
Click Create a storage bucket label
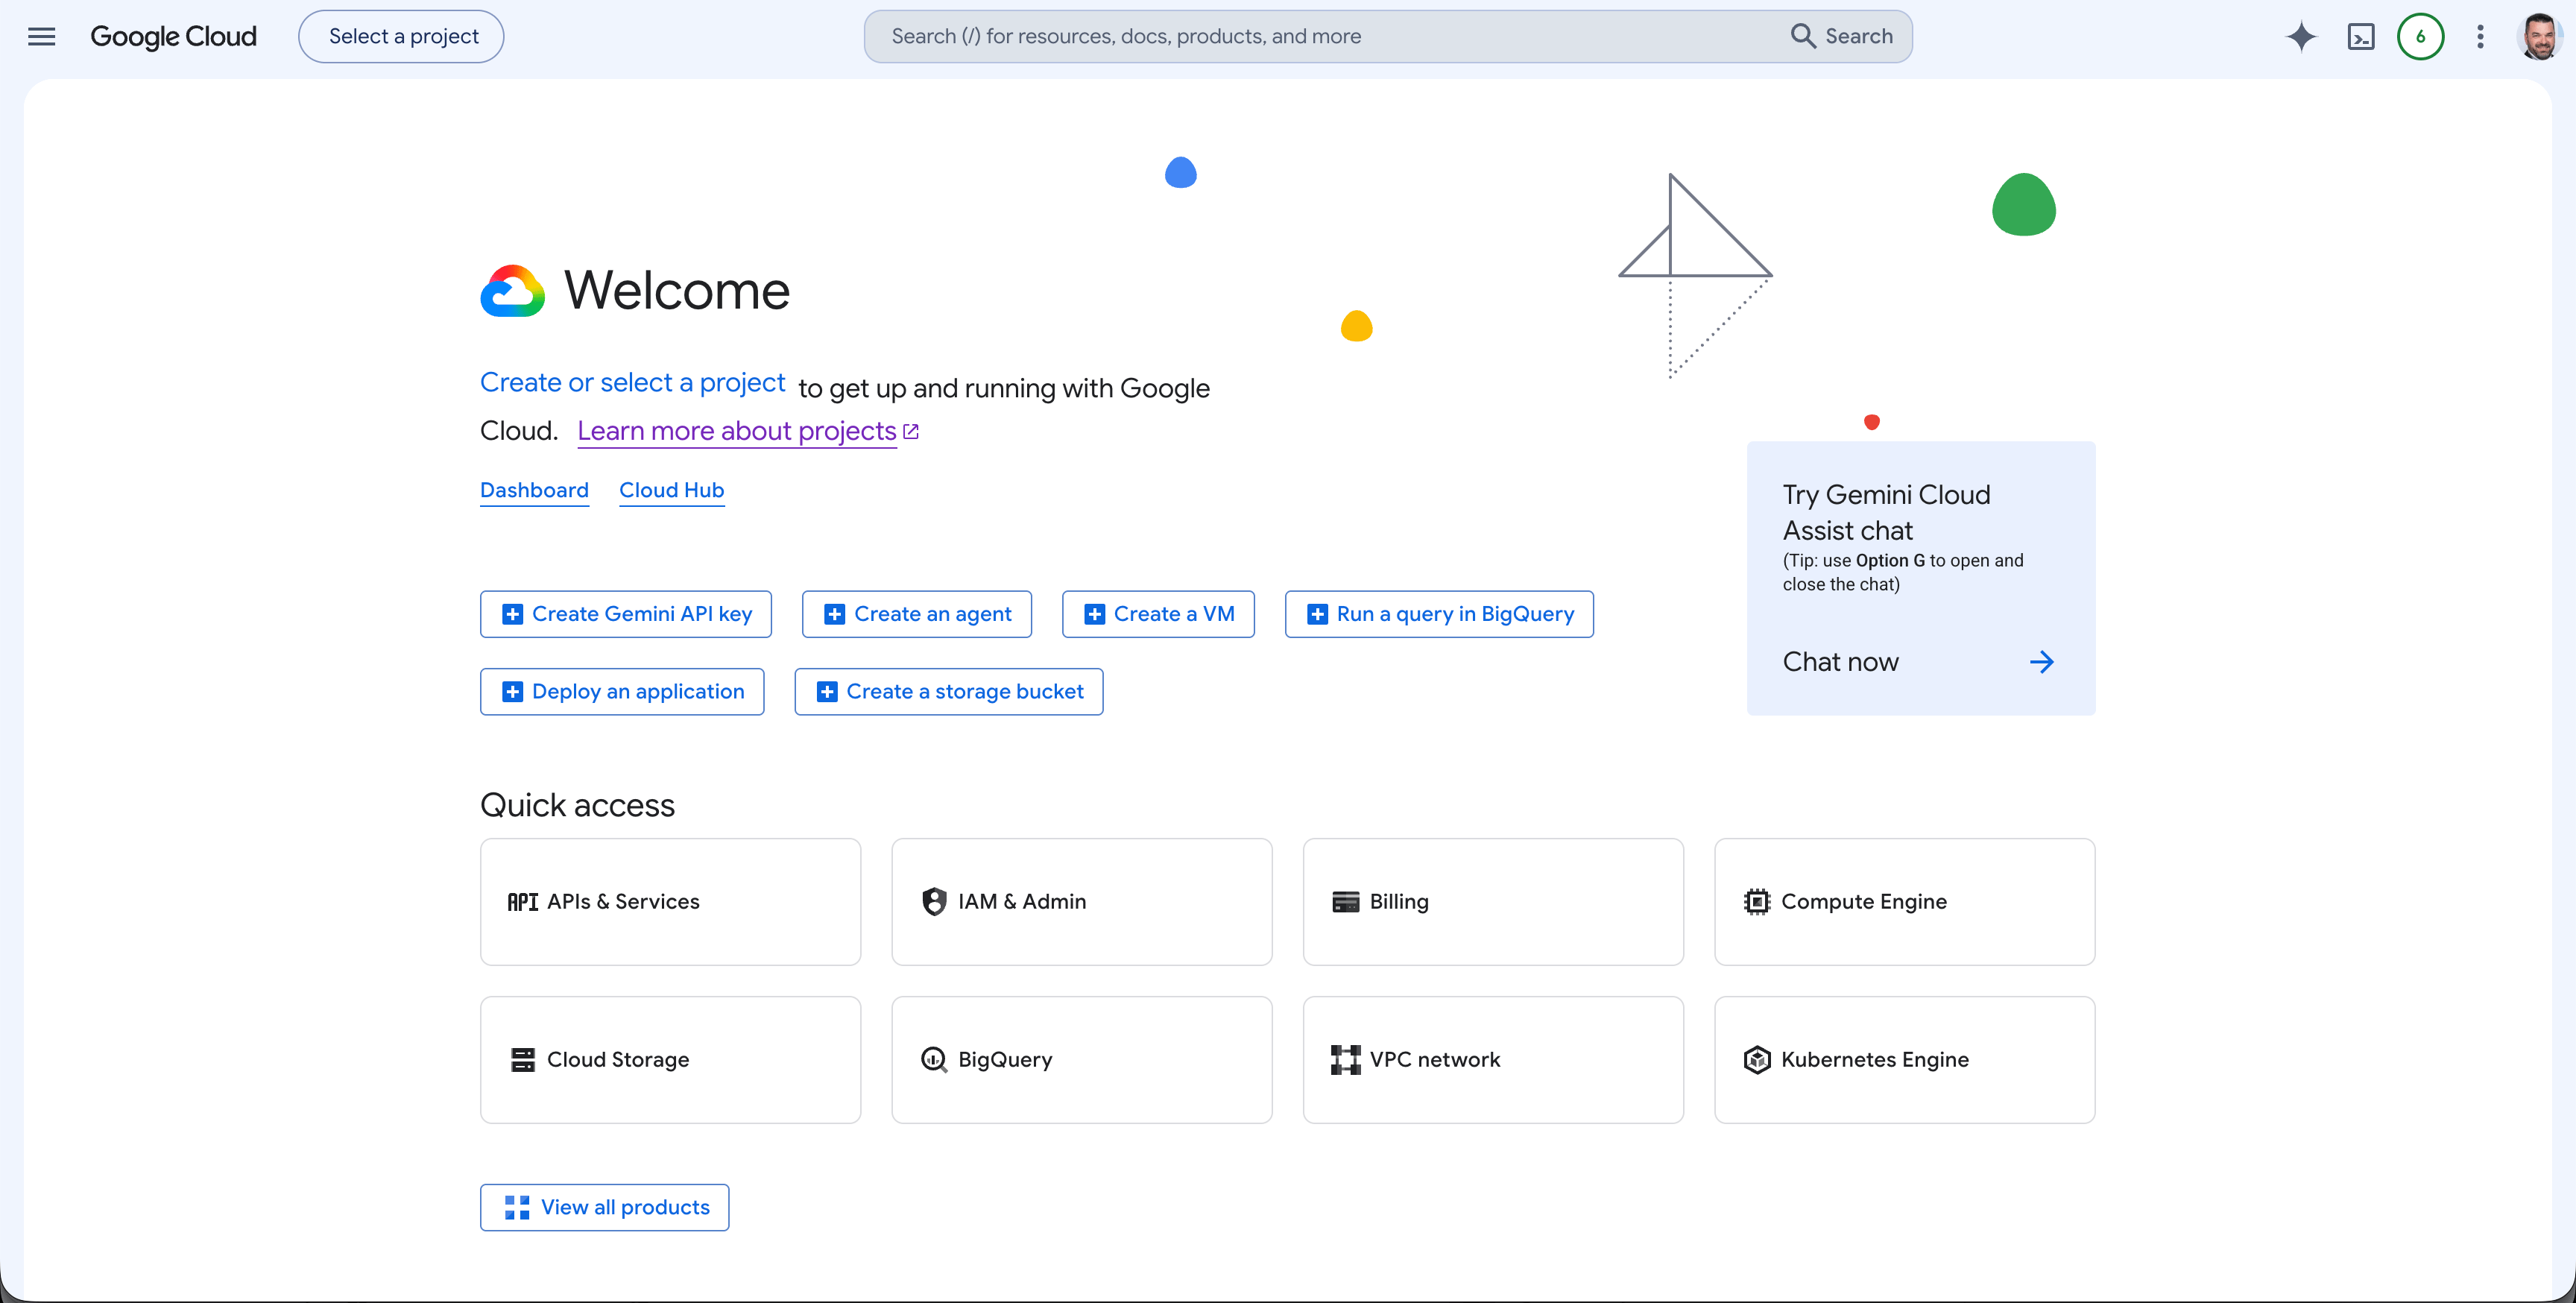965,692
